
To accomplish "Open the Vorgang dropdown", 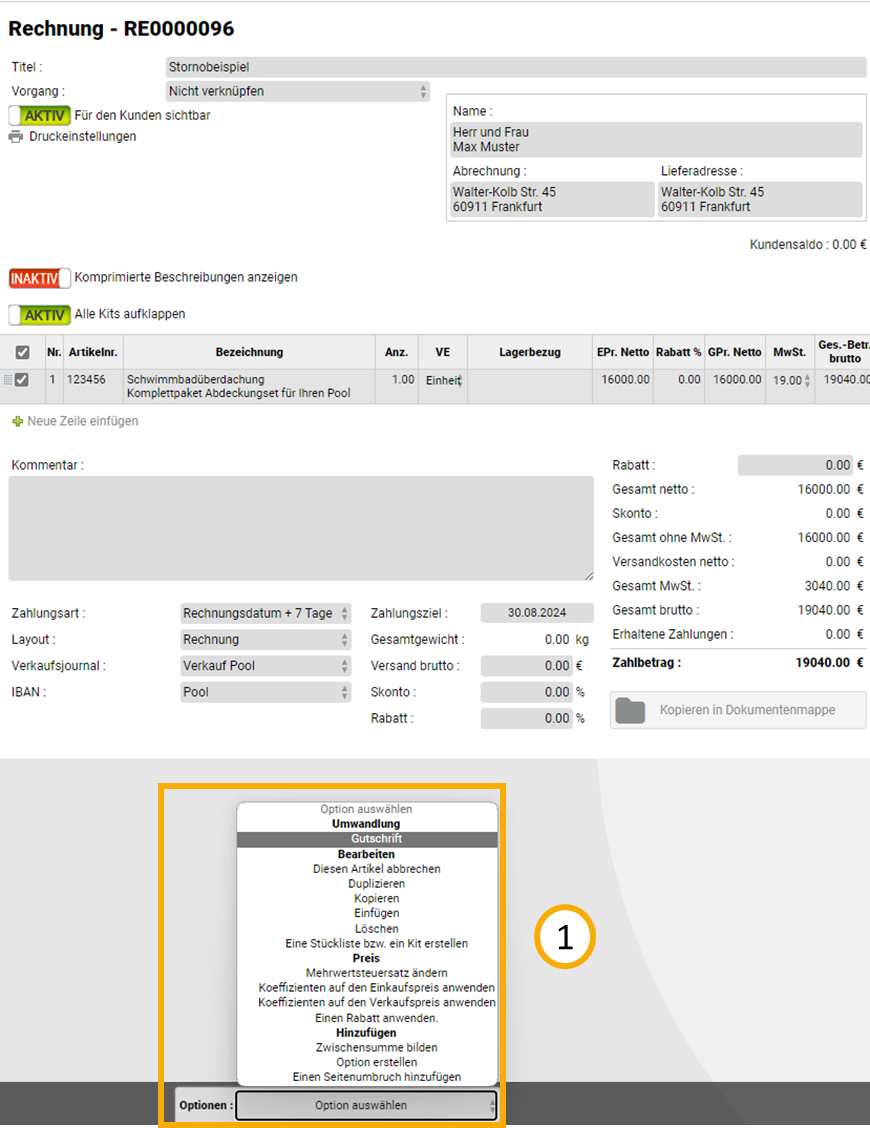I will [298, 91].
